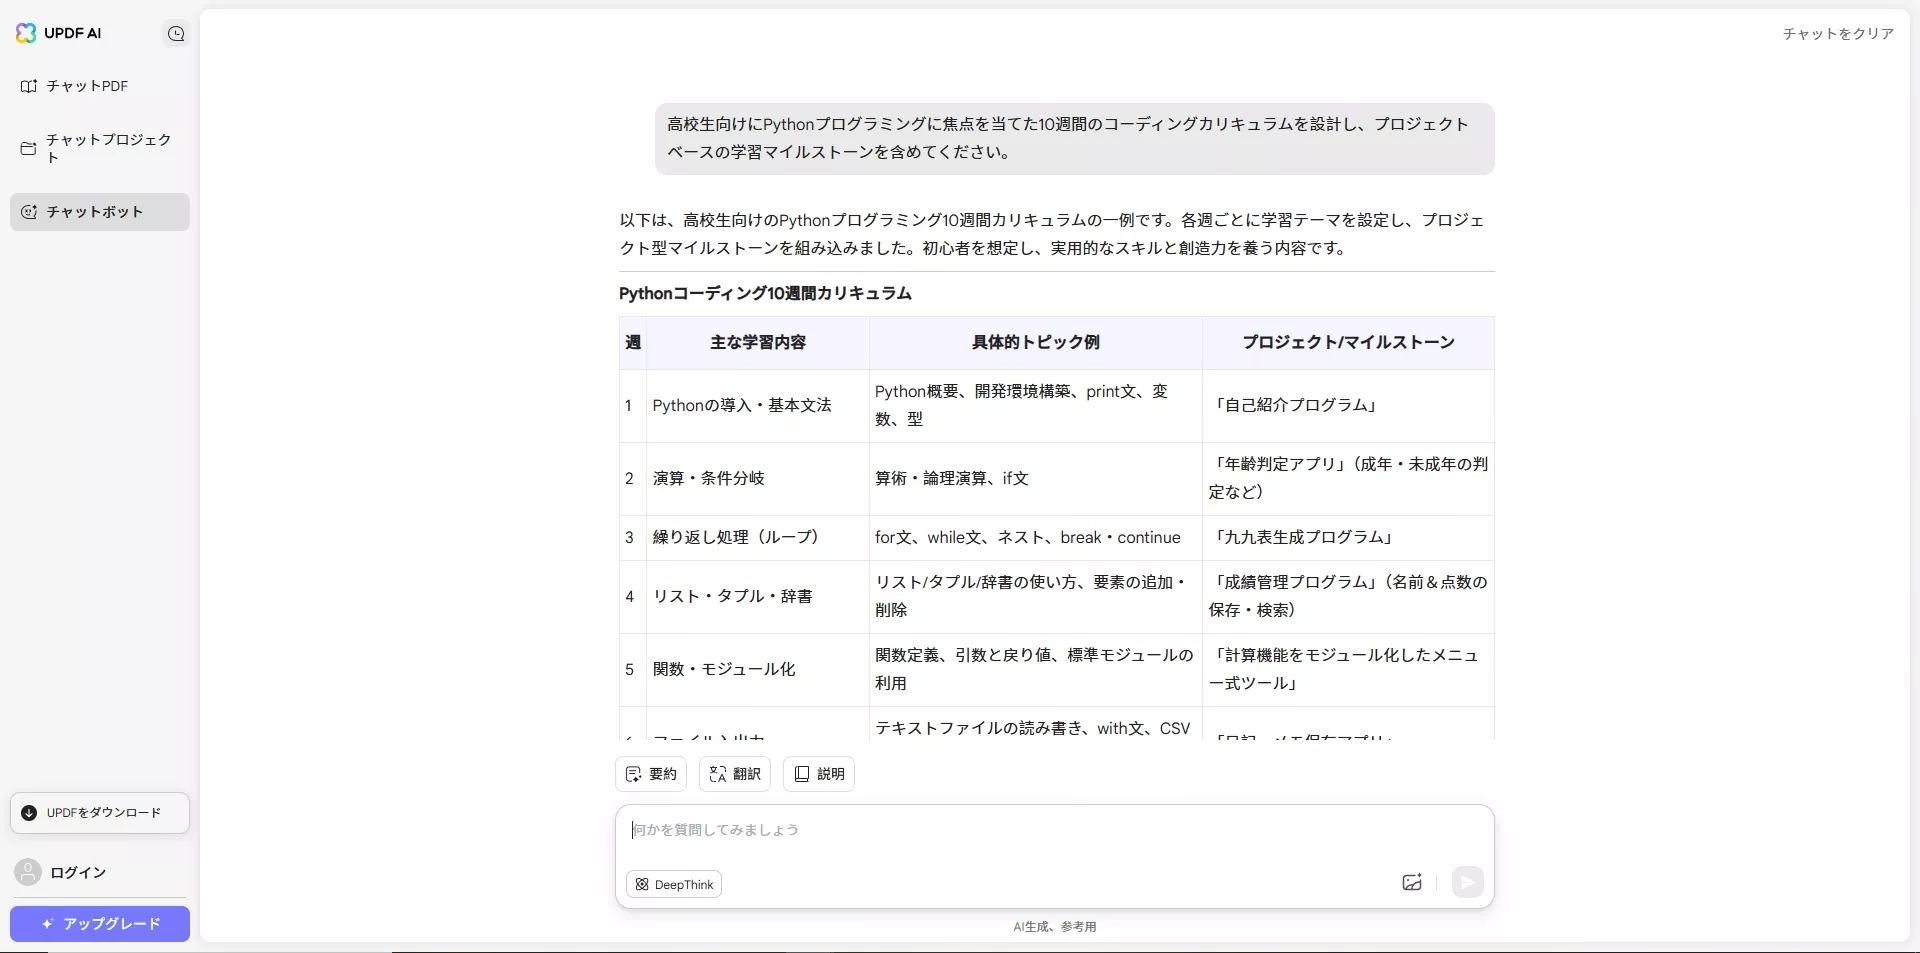This screenshot has height=953, width=1920.
Task: Click チャットをクリア to clear chat
Action: (x=1838, y=34)
